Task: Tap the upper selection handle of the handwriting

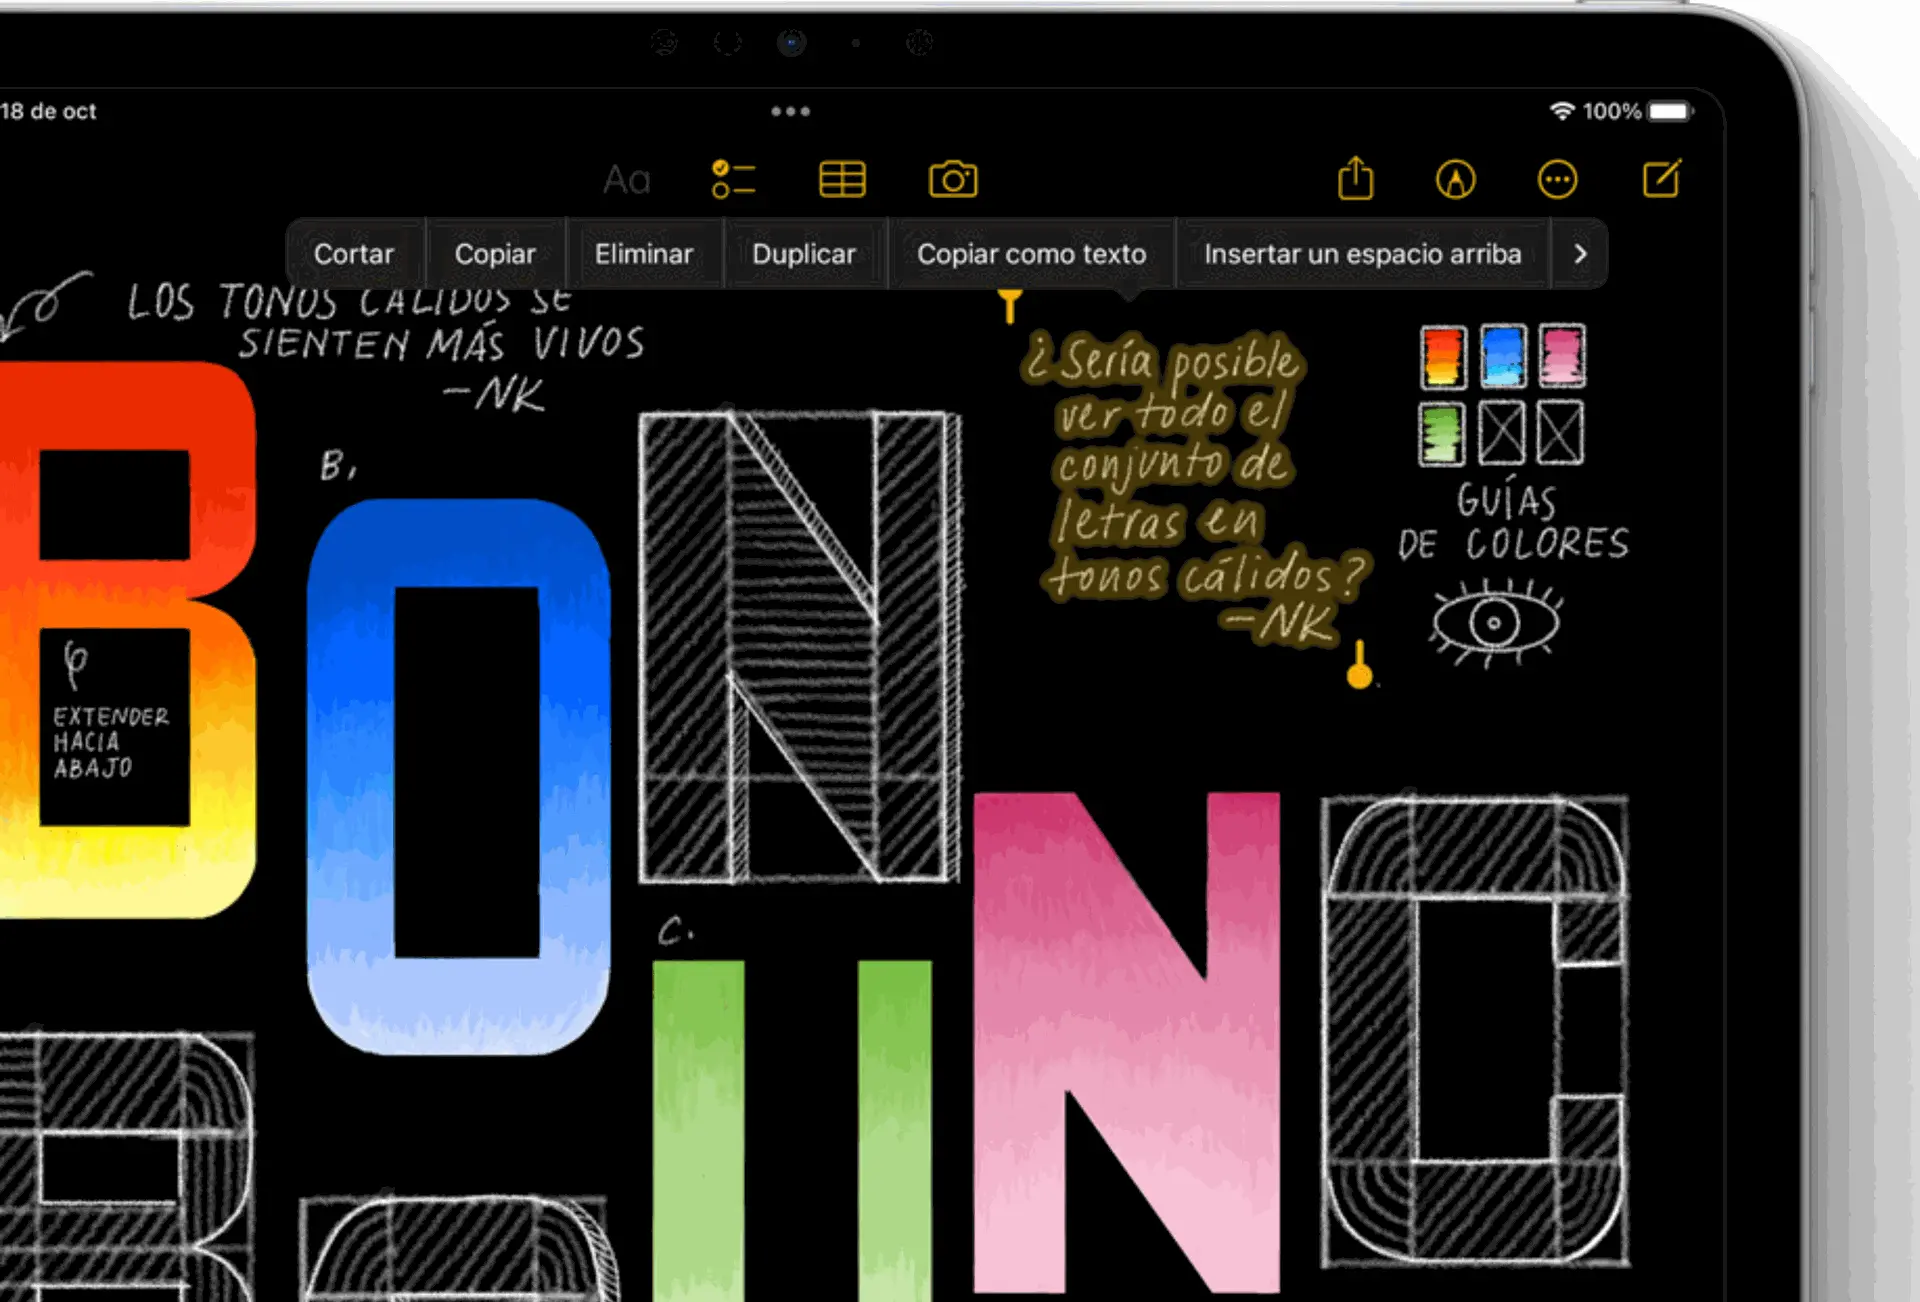Action: pyautogui.click(x=1010, y=304)
